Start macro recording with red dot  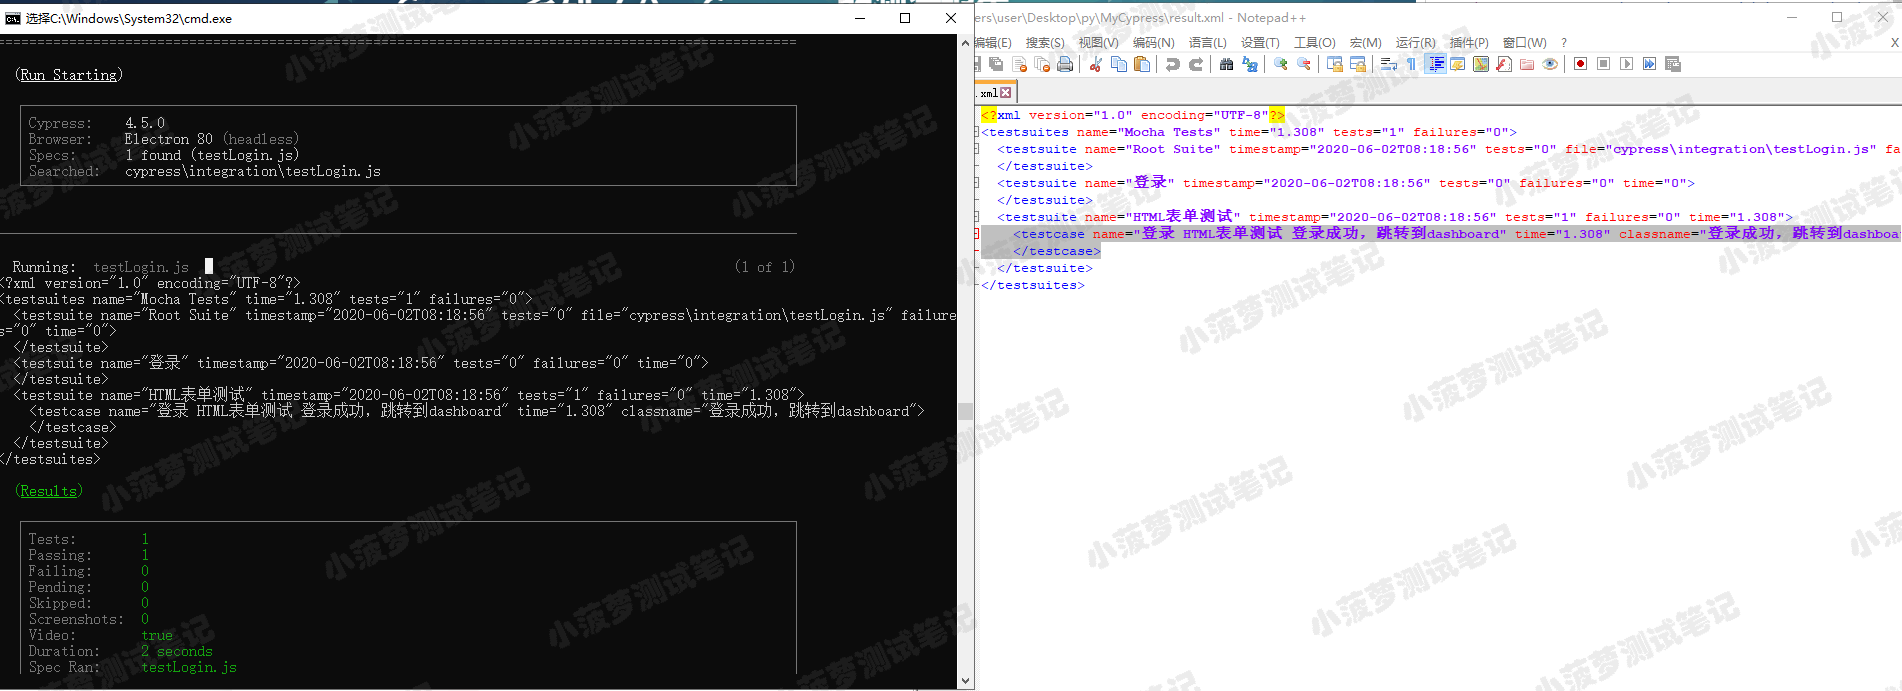1580,64
